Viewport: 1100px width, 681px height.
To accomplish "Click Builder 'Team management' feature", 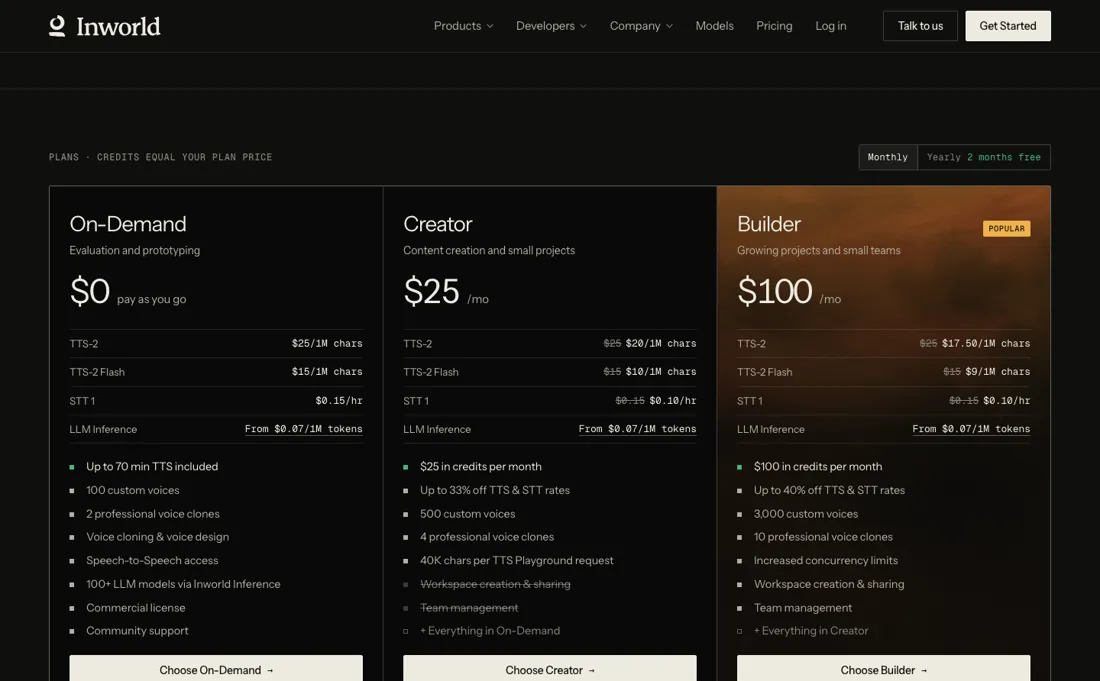I will (803, 608).
